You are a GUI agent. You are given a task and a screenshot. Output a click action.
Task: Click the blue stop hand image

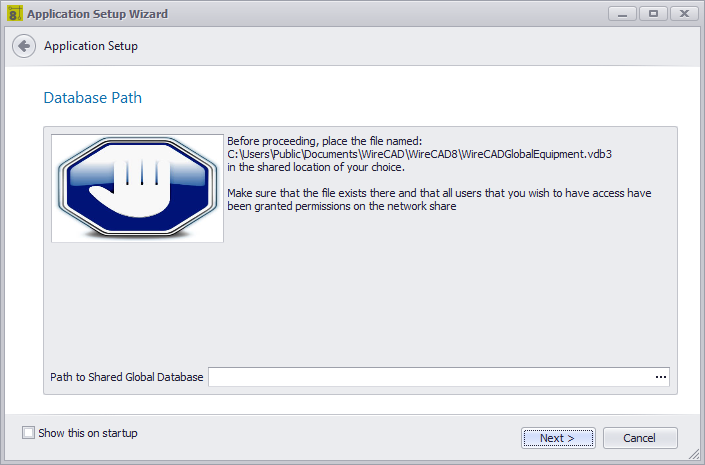click(x=137, y=188)
